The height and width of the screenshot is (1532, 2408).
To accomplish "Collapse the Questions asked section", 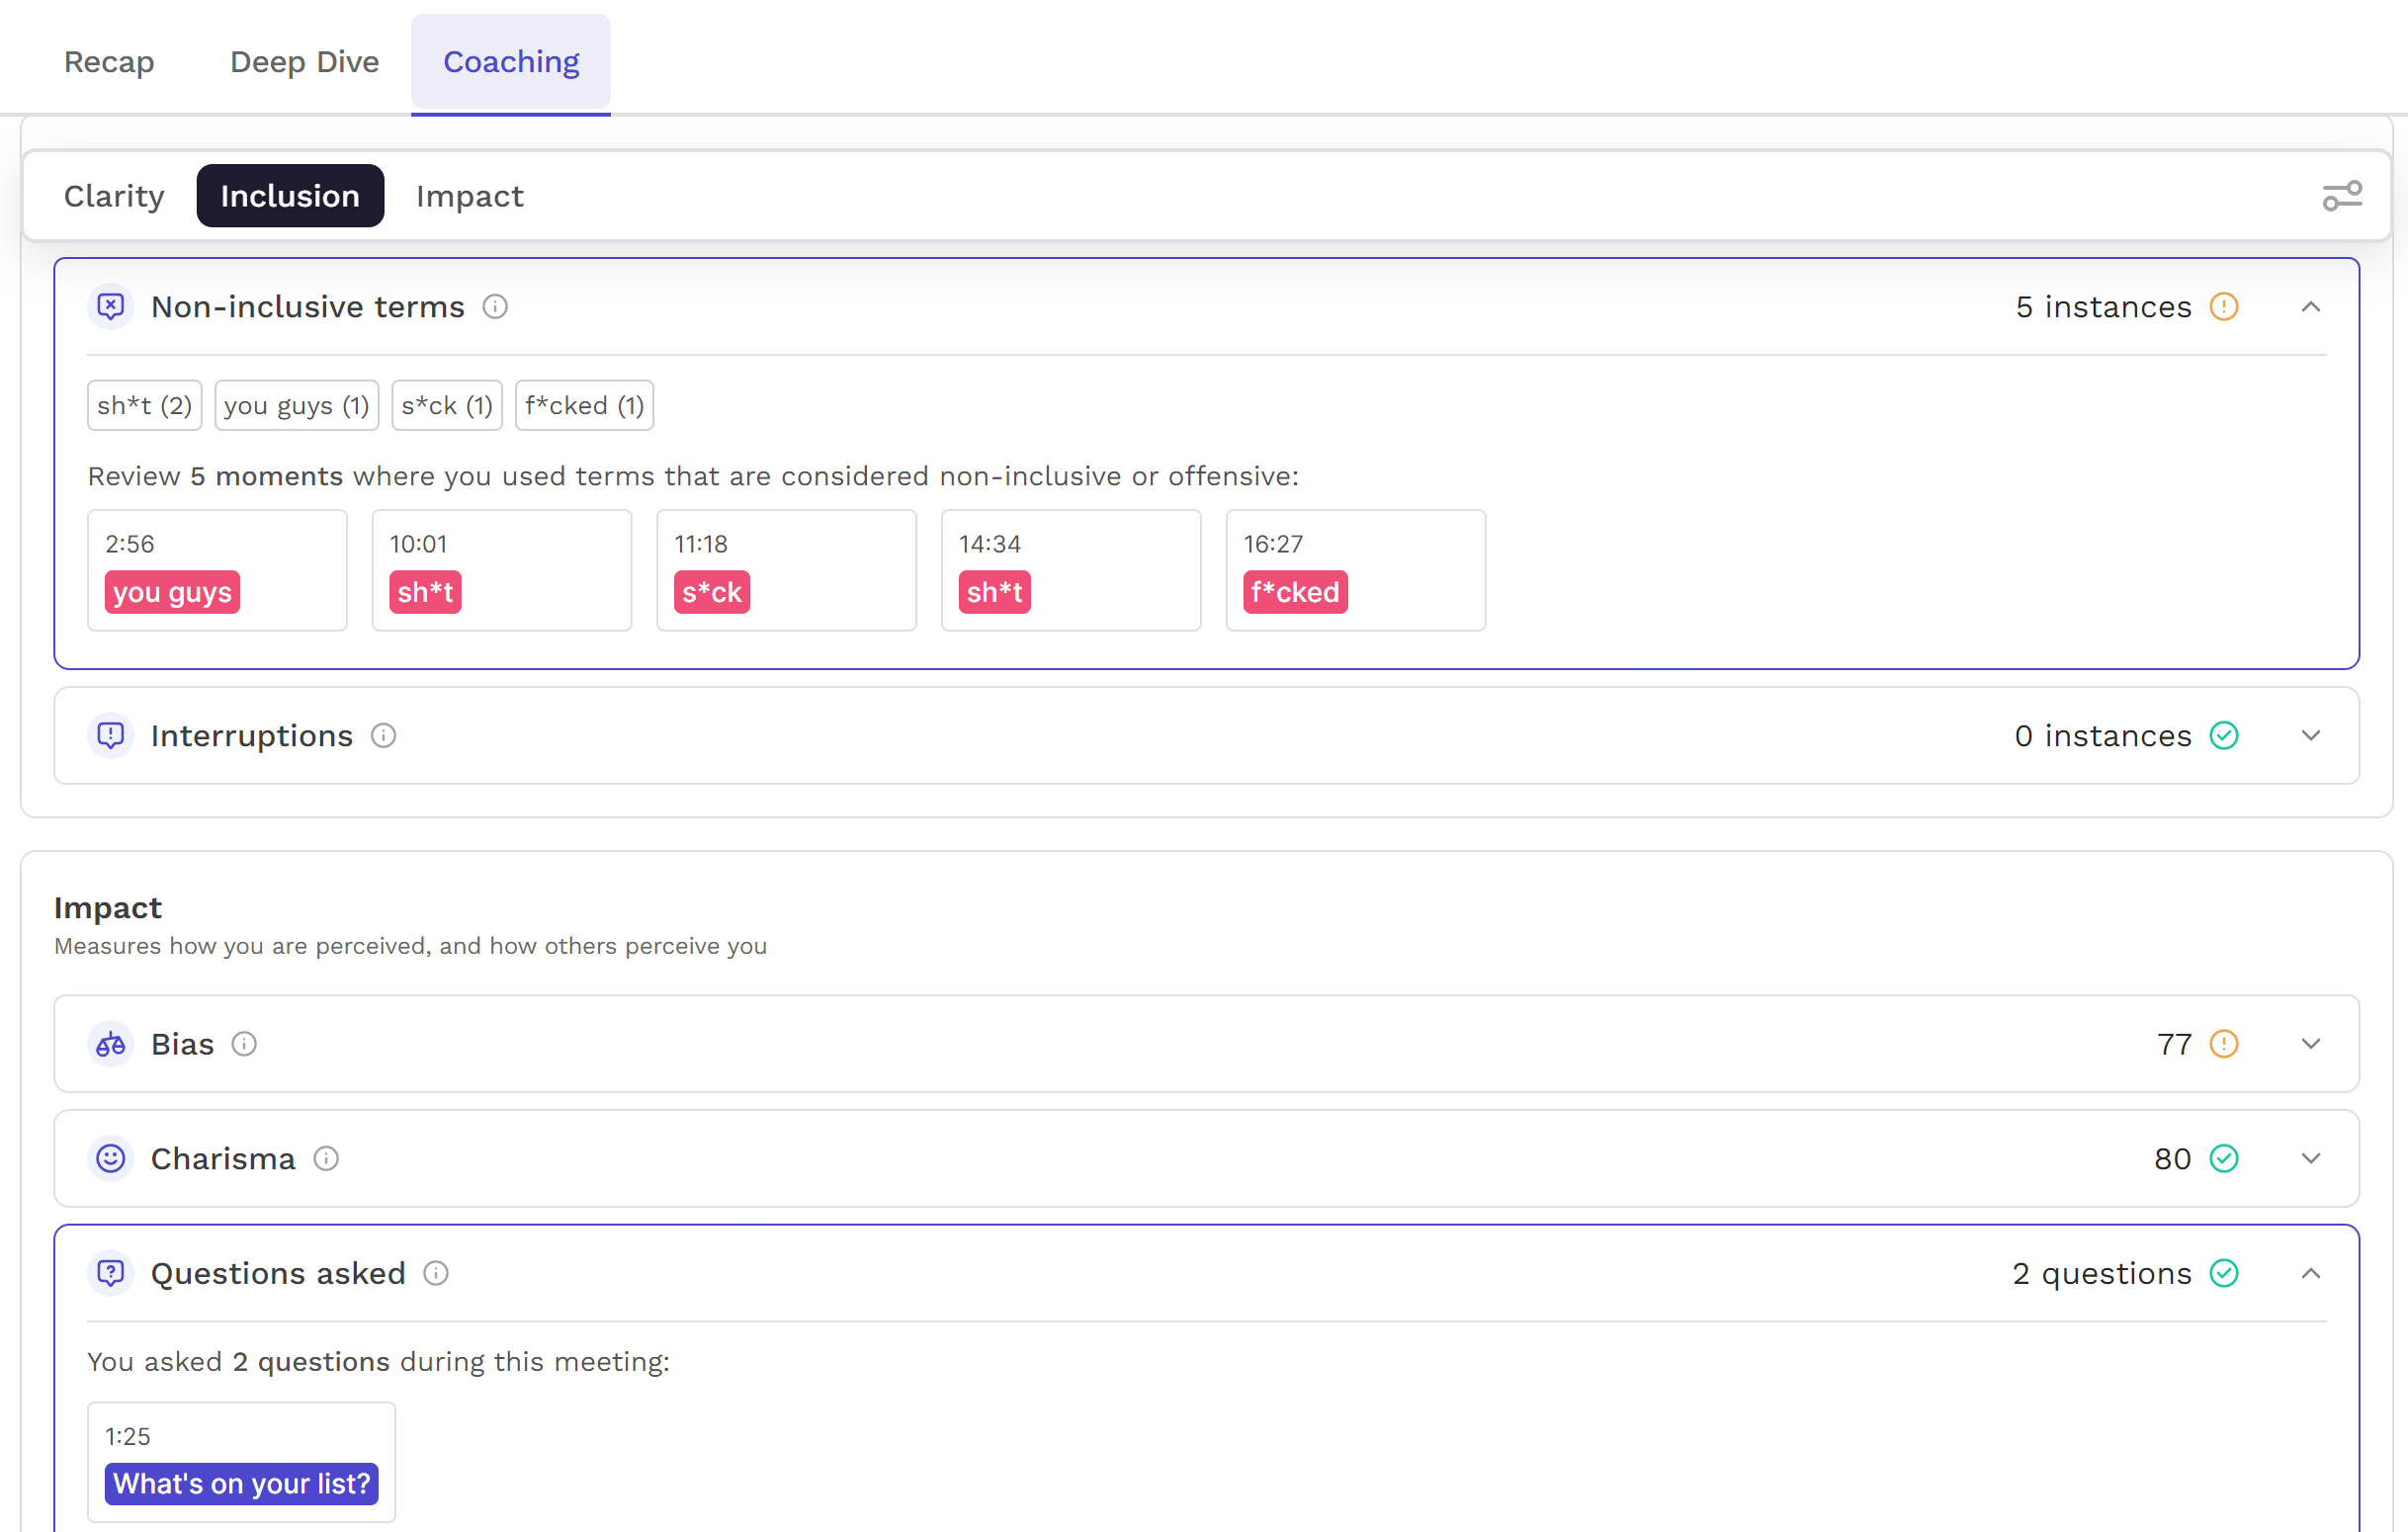I will [x=2310, y=1273].
